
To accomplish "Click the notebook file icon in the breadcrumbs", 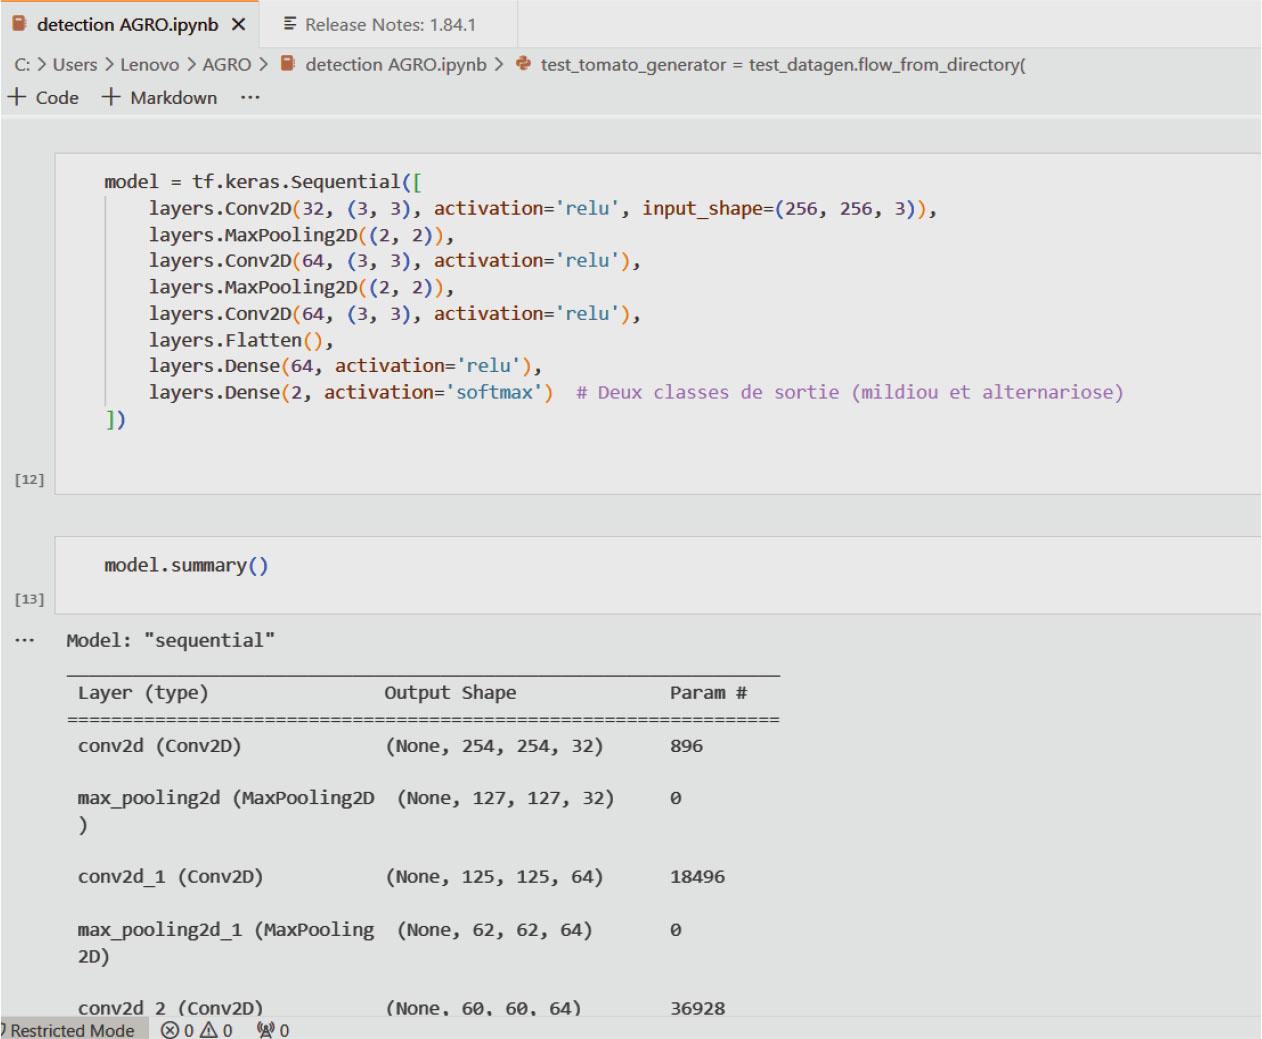I will pyautogui.click(x=288, y=64).
